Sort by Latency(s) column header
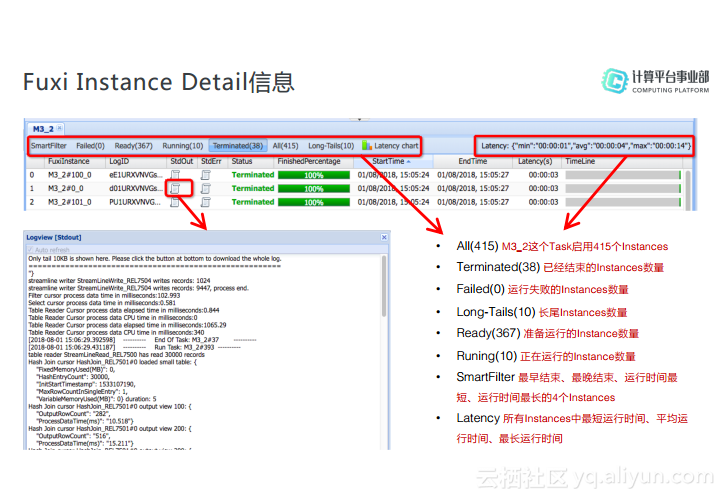This screenshot has height=500, width=725. click(535, 161)
